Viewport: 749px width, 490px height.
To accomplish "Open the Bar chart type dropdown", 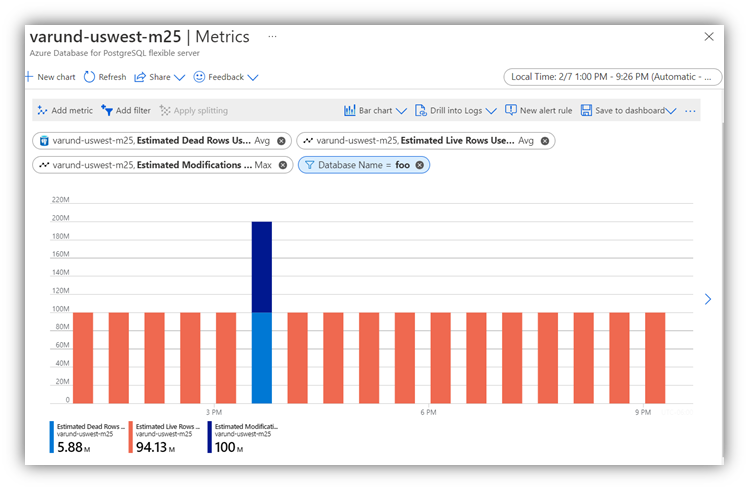I will tap(375, 110).
